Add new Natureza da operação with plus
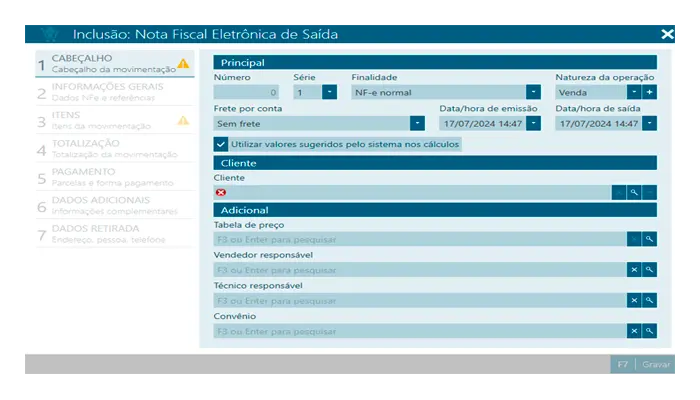 pos(649,92)
